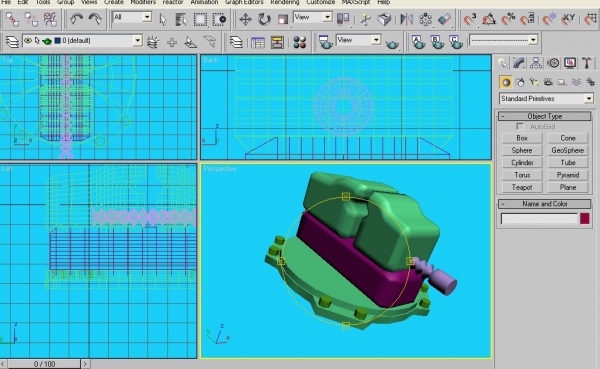The height and width of the screenshot is (369, 600).
Task: Toggle Restrict to XY plane button
Action: point(568,19)
